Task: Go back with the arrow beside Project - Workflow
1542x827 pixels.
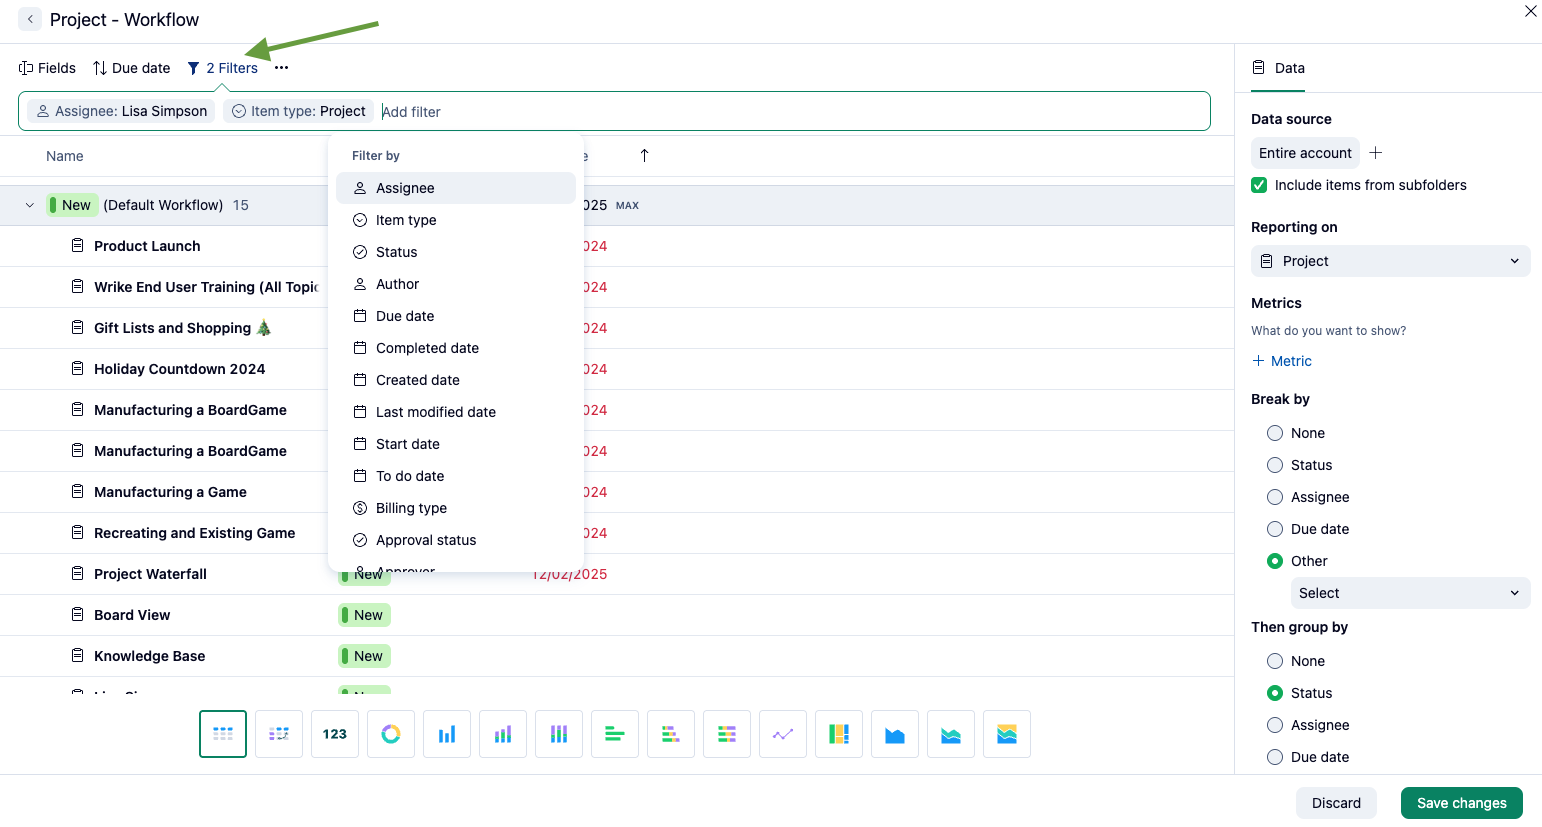Action: coord(30,19)
